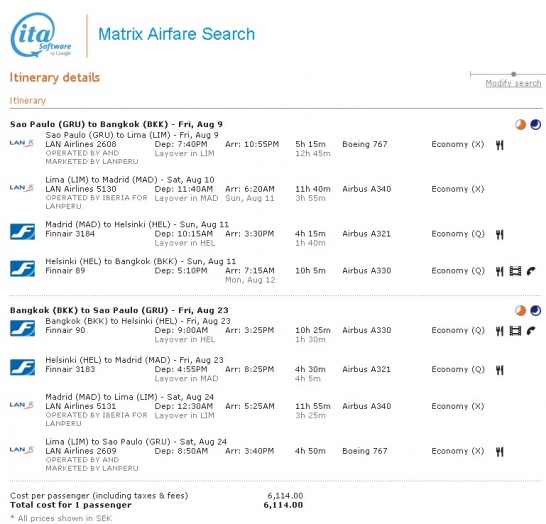546x524 pixels.
Task: Click flight number LAN Airlines 5131
Action: pos(81,406)
